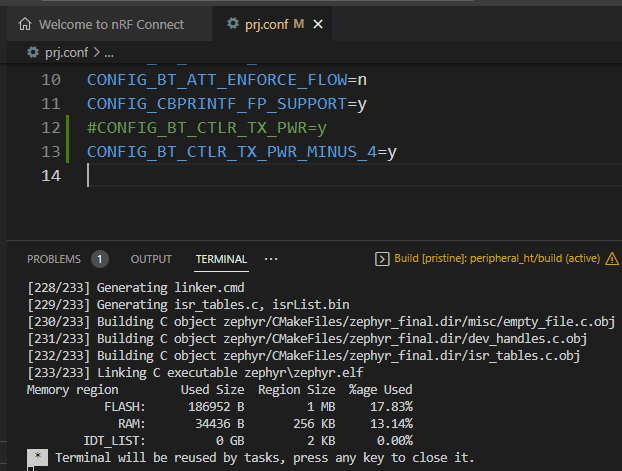Click the gear icon on prj.conf tab
The height and width of the screenshot is (471, 622).
point(233,23)
